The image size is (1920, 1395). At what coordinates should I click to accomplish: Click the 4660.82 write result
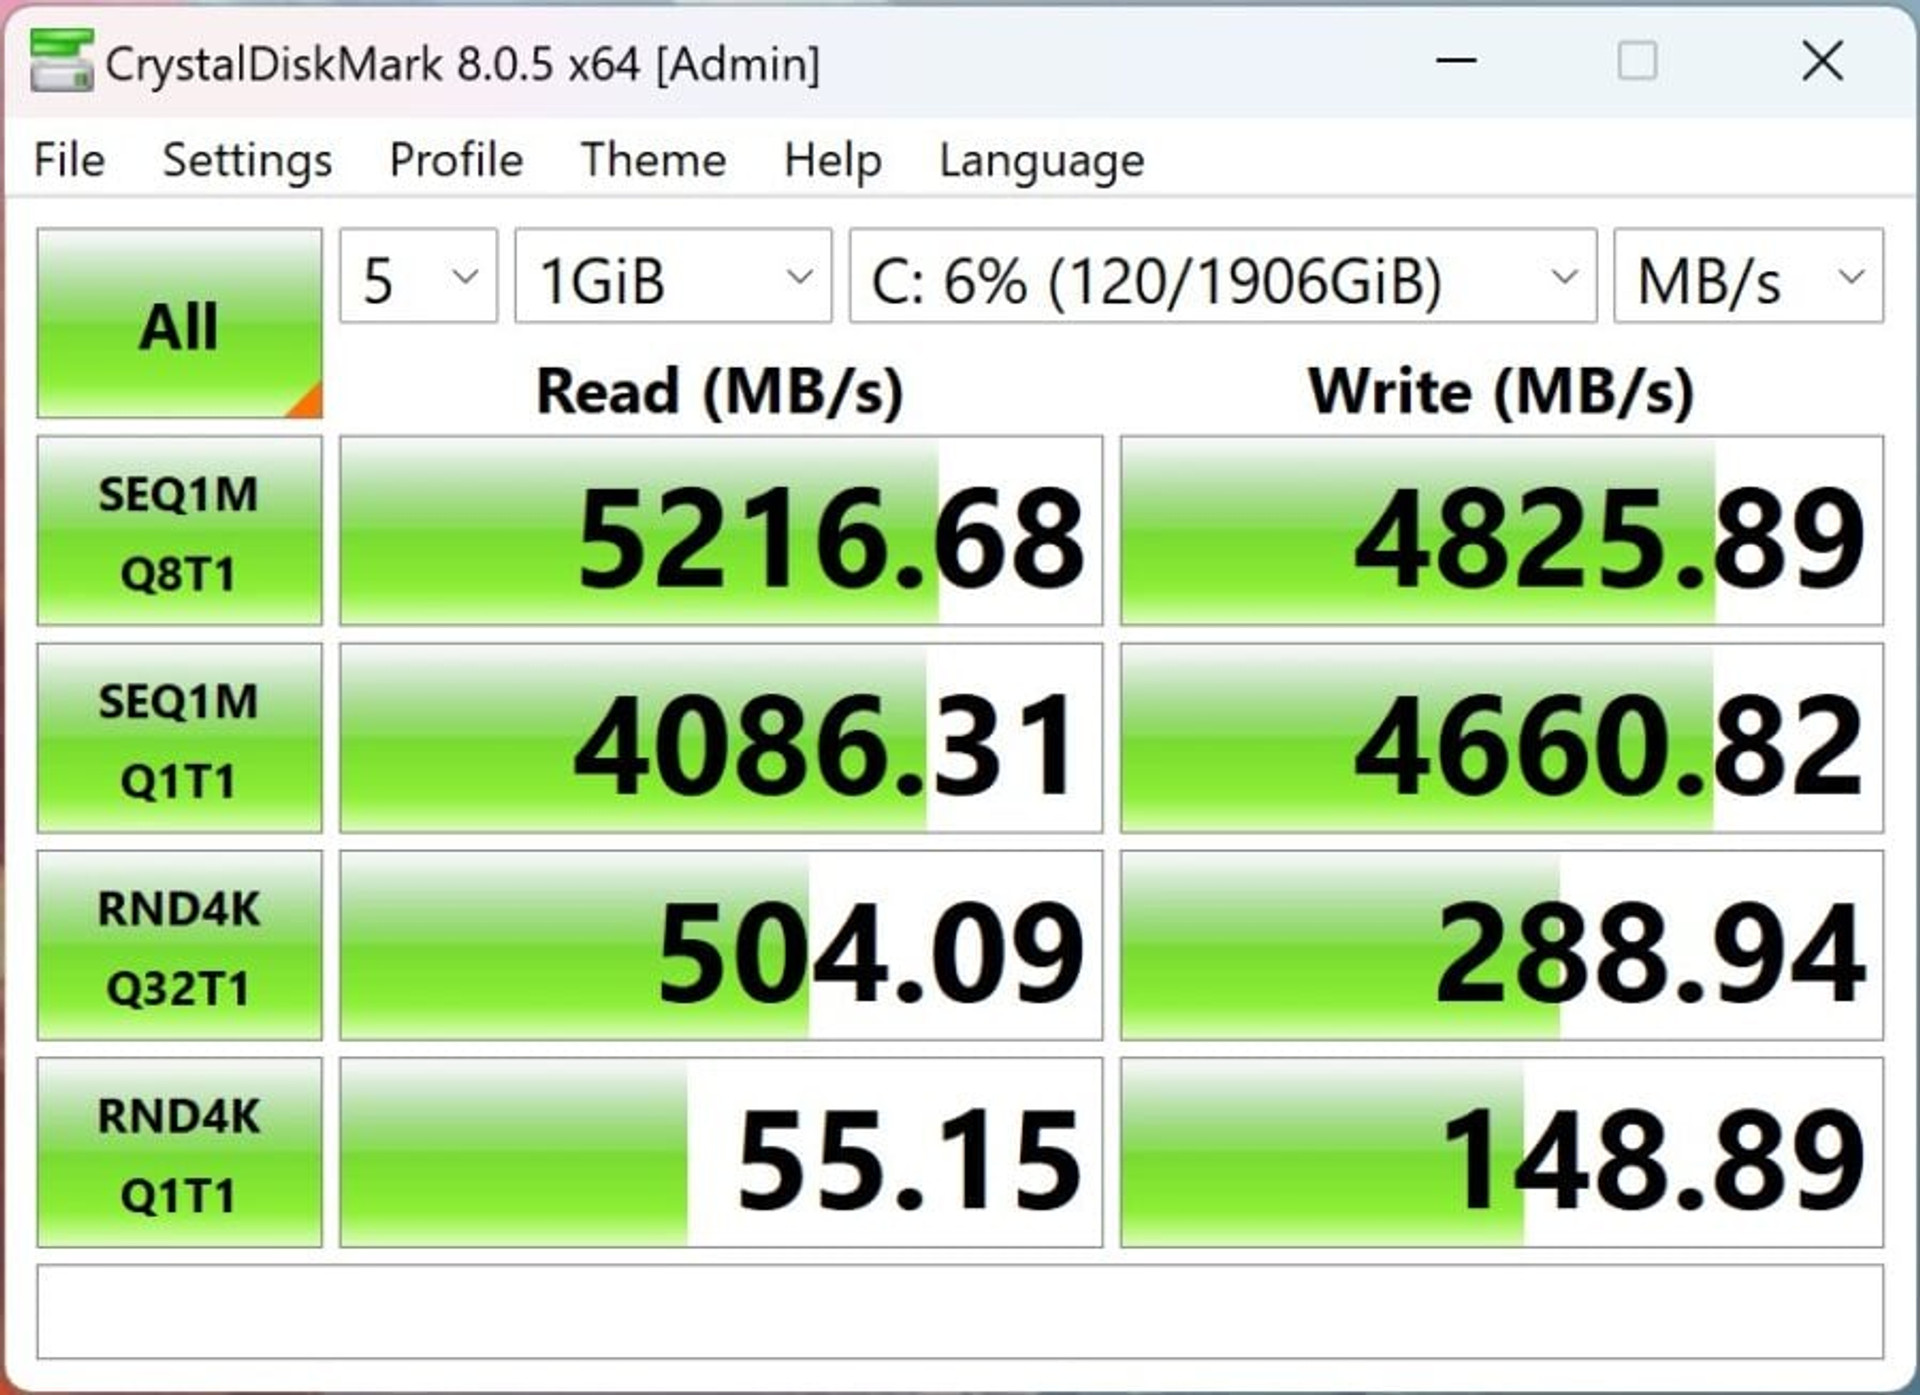(x=1502, y=738)
